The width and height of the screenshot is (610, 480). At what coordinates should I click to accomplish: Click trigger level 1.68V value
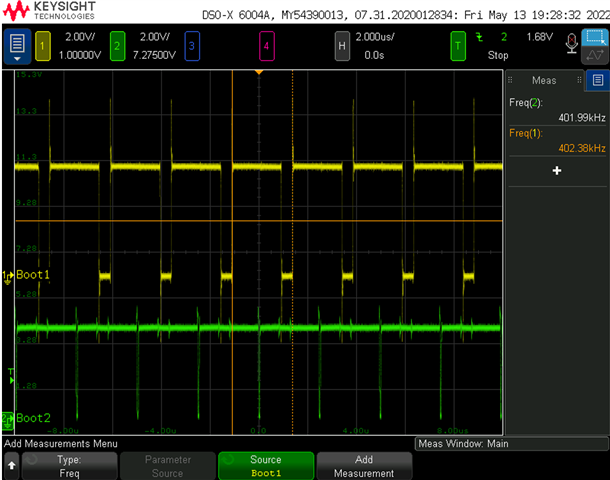pyautogui.click(x=540, y=37)
